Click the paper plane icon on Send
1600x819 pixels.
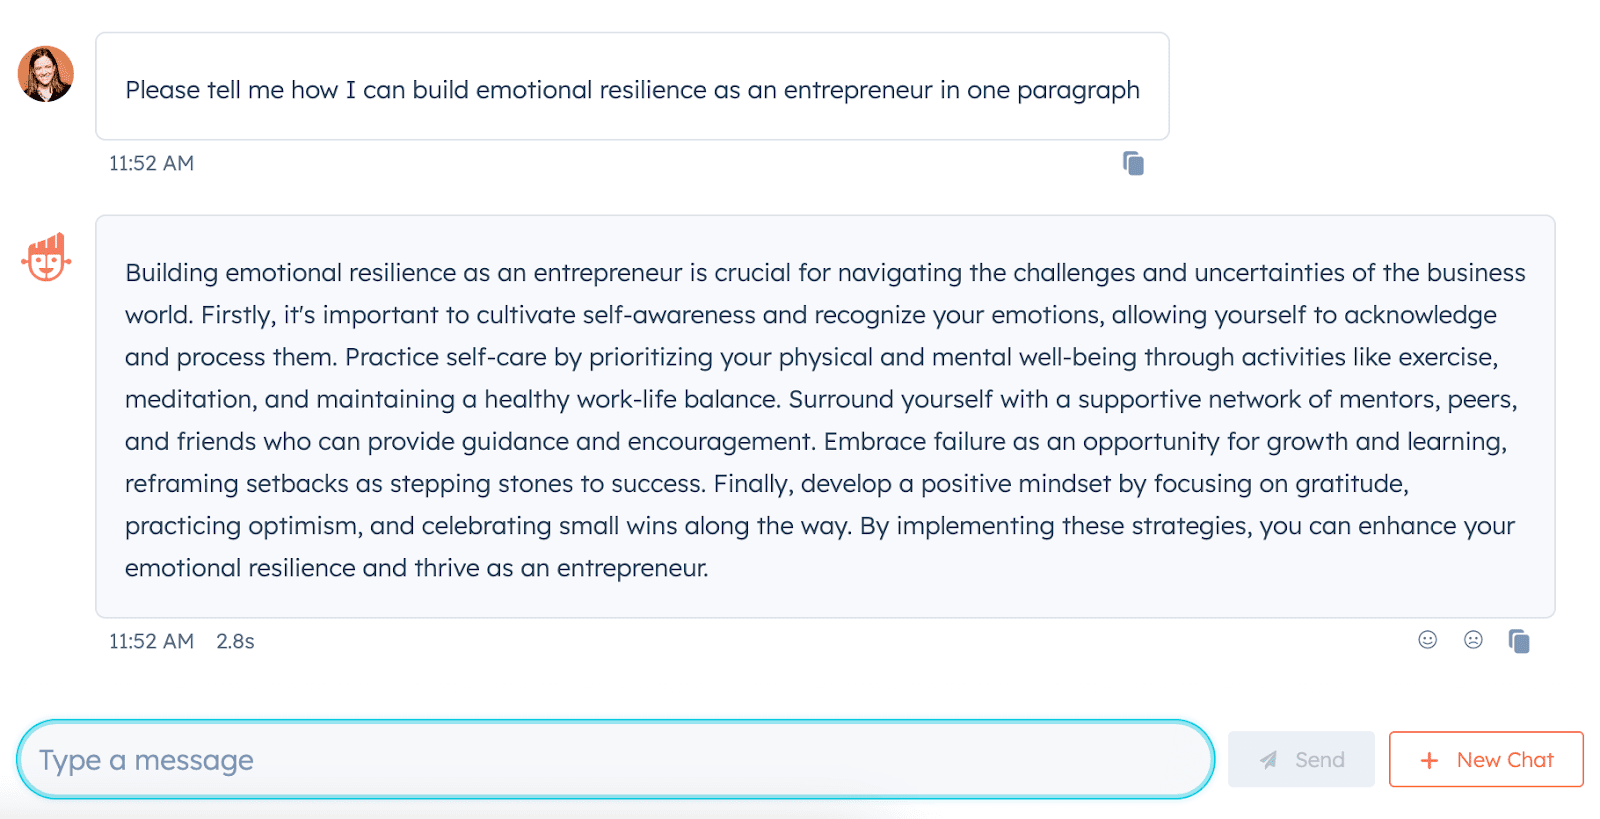(1268, 760)
